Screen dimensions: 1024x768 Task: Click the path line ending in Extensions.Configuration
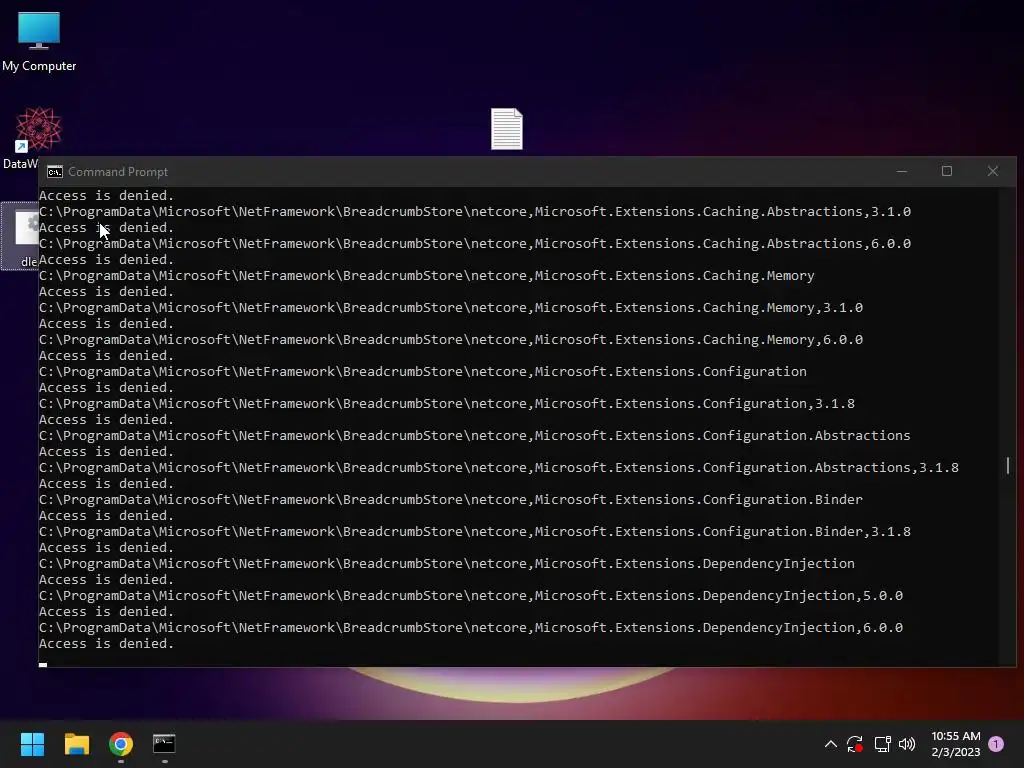click(423, 372)
